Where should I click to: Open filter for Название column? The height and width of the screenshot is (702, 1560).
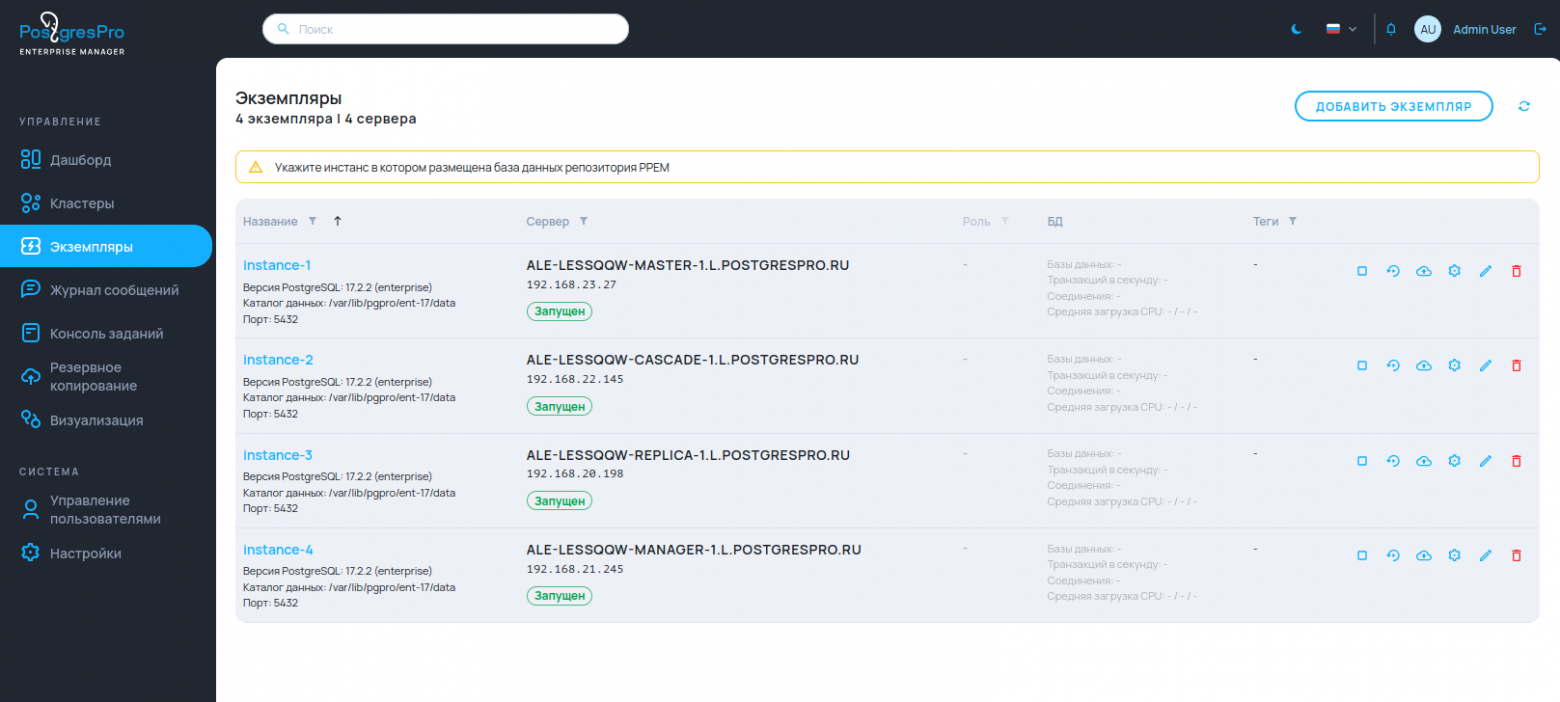tap(312, 221)
